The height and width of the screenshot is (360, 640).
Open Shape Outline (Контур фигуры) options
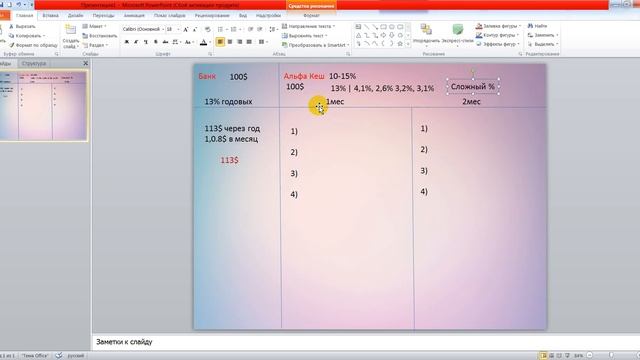(x=498, y=36)
